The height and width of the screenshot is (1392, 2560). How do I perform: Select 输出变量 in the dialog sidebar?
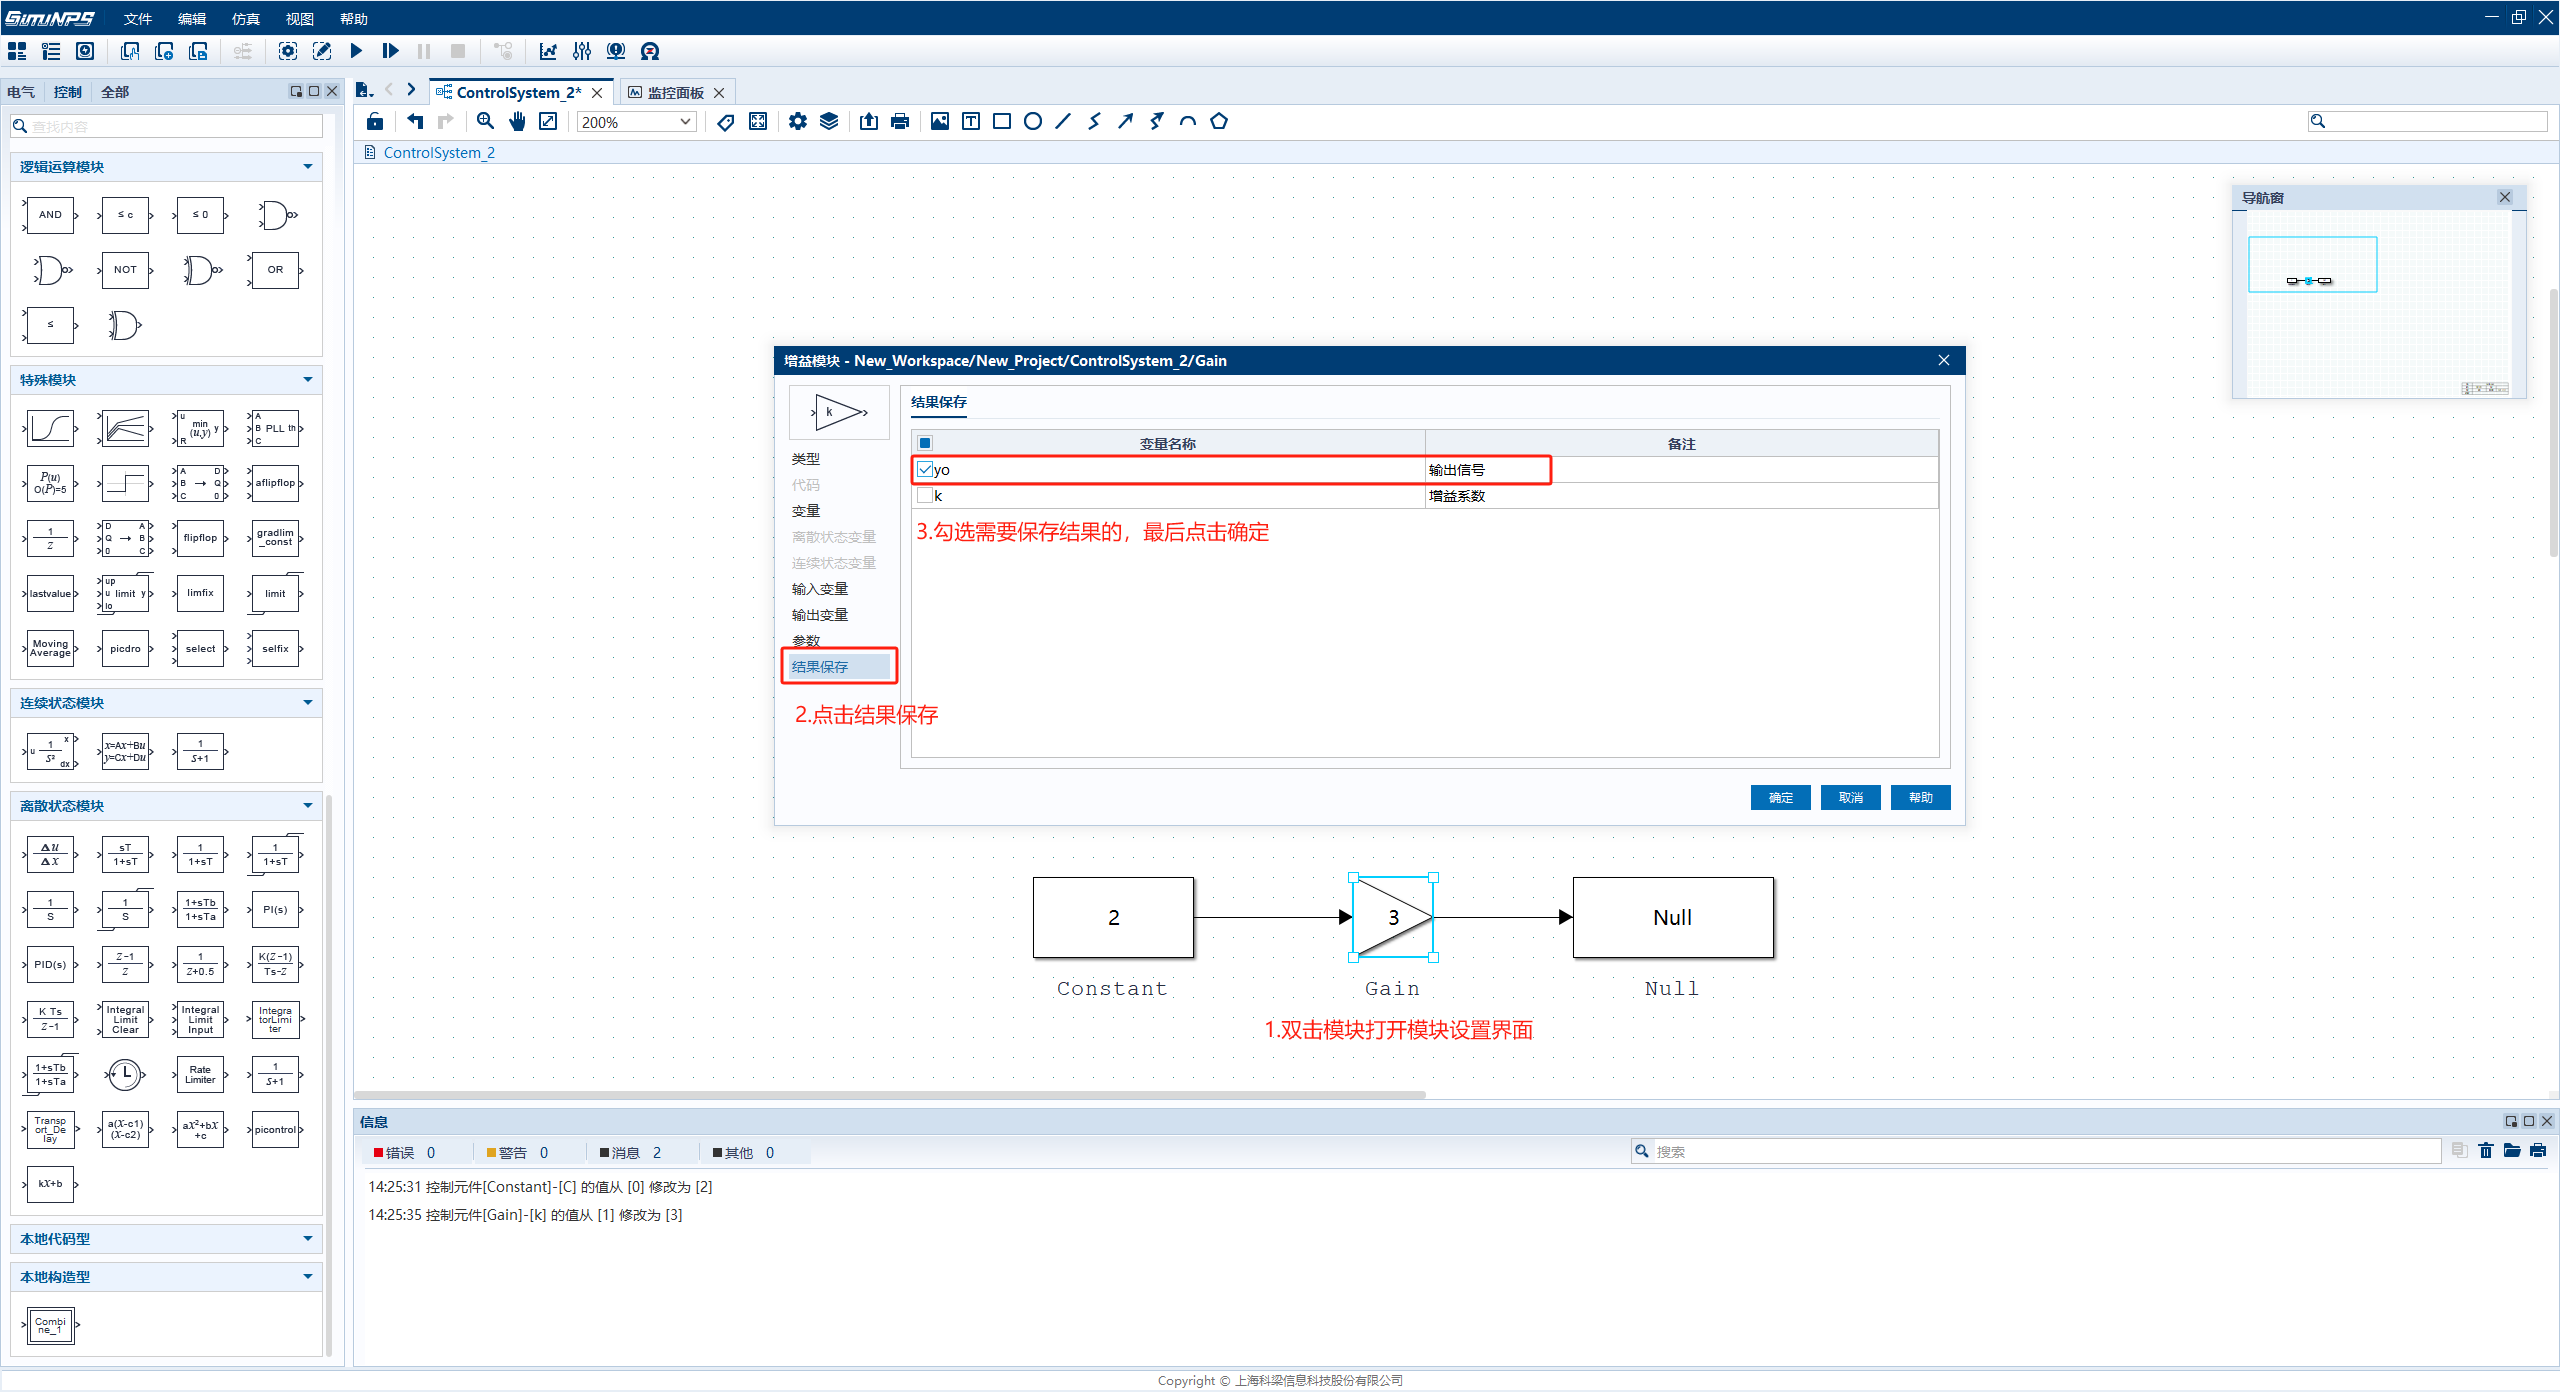point(820,614)
